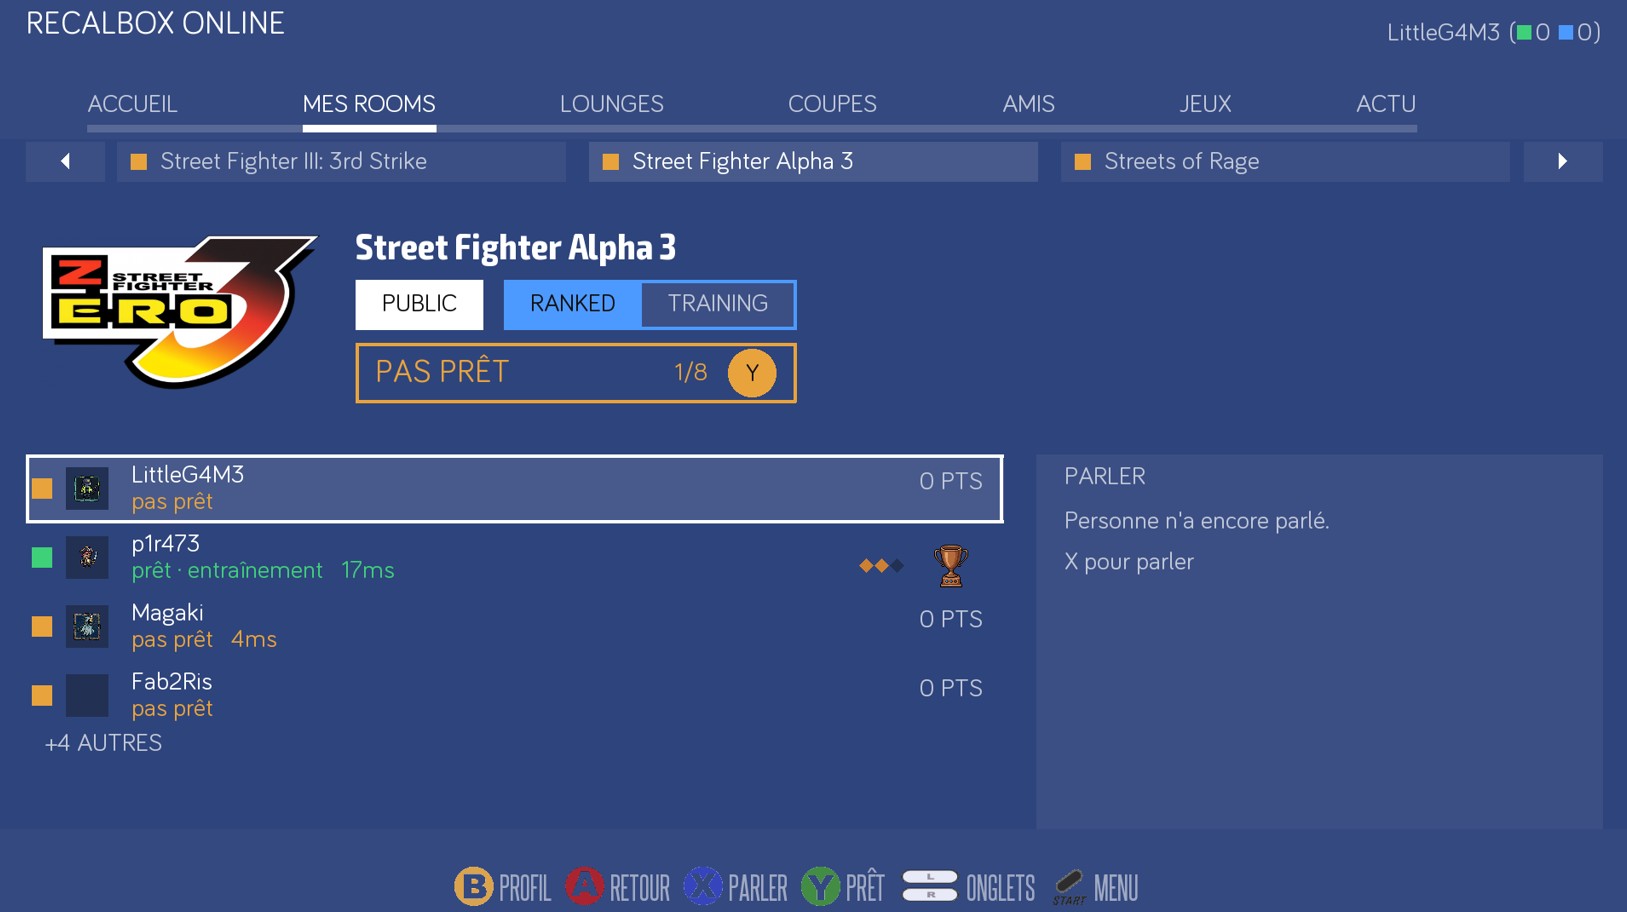Click the LittleG4M3 account name at top right
The height and width of the screenshot is (912, 1627).
(1443, 33)
